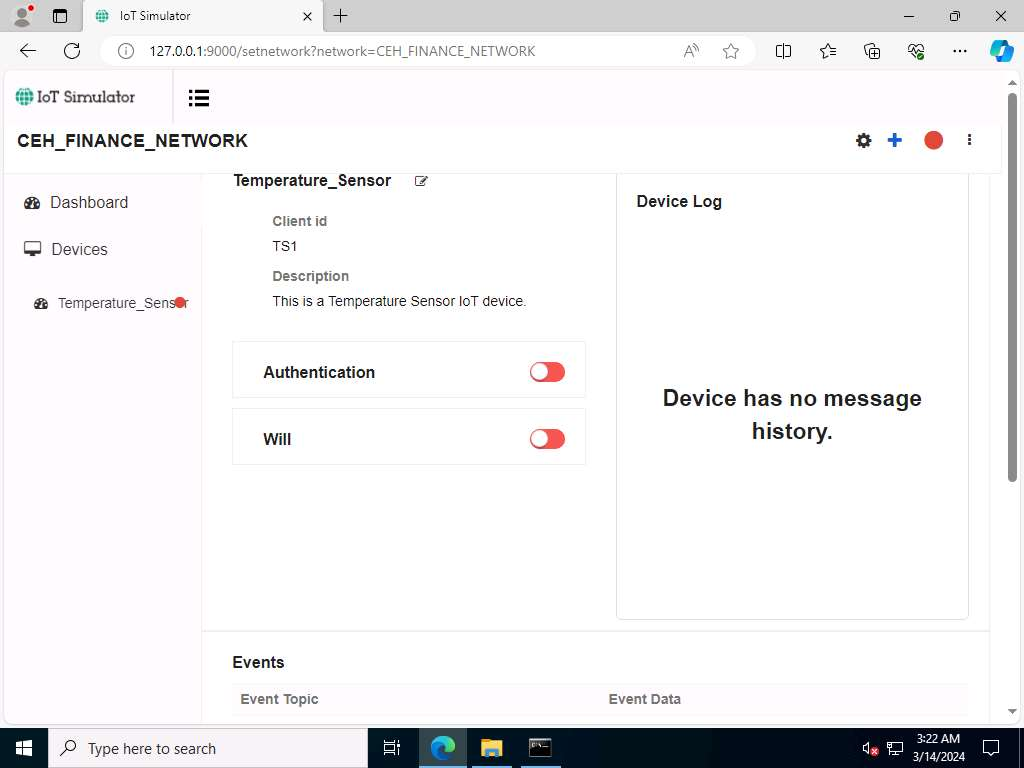Enable the Authentication toggle
Screen dimensions: 1024x768
point(547,372)
